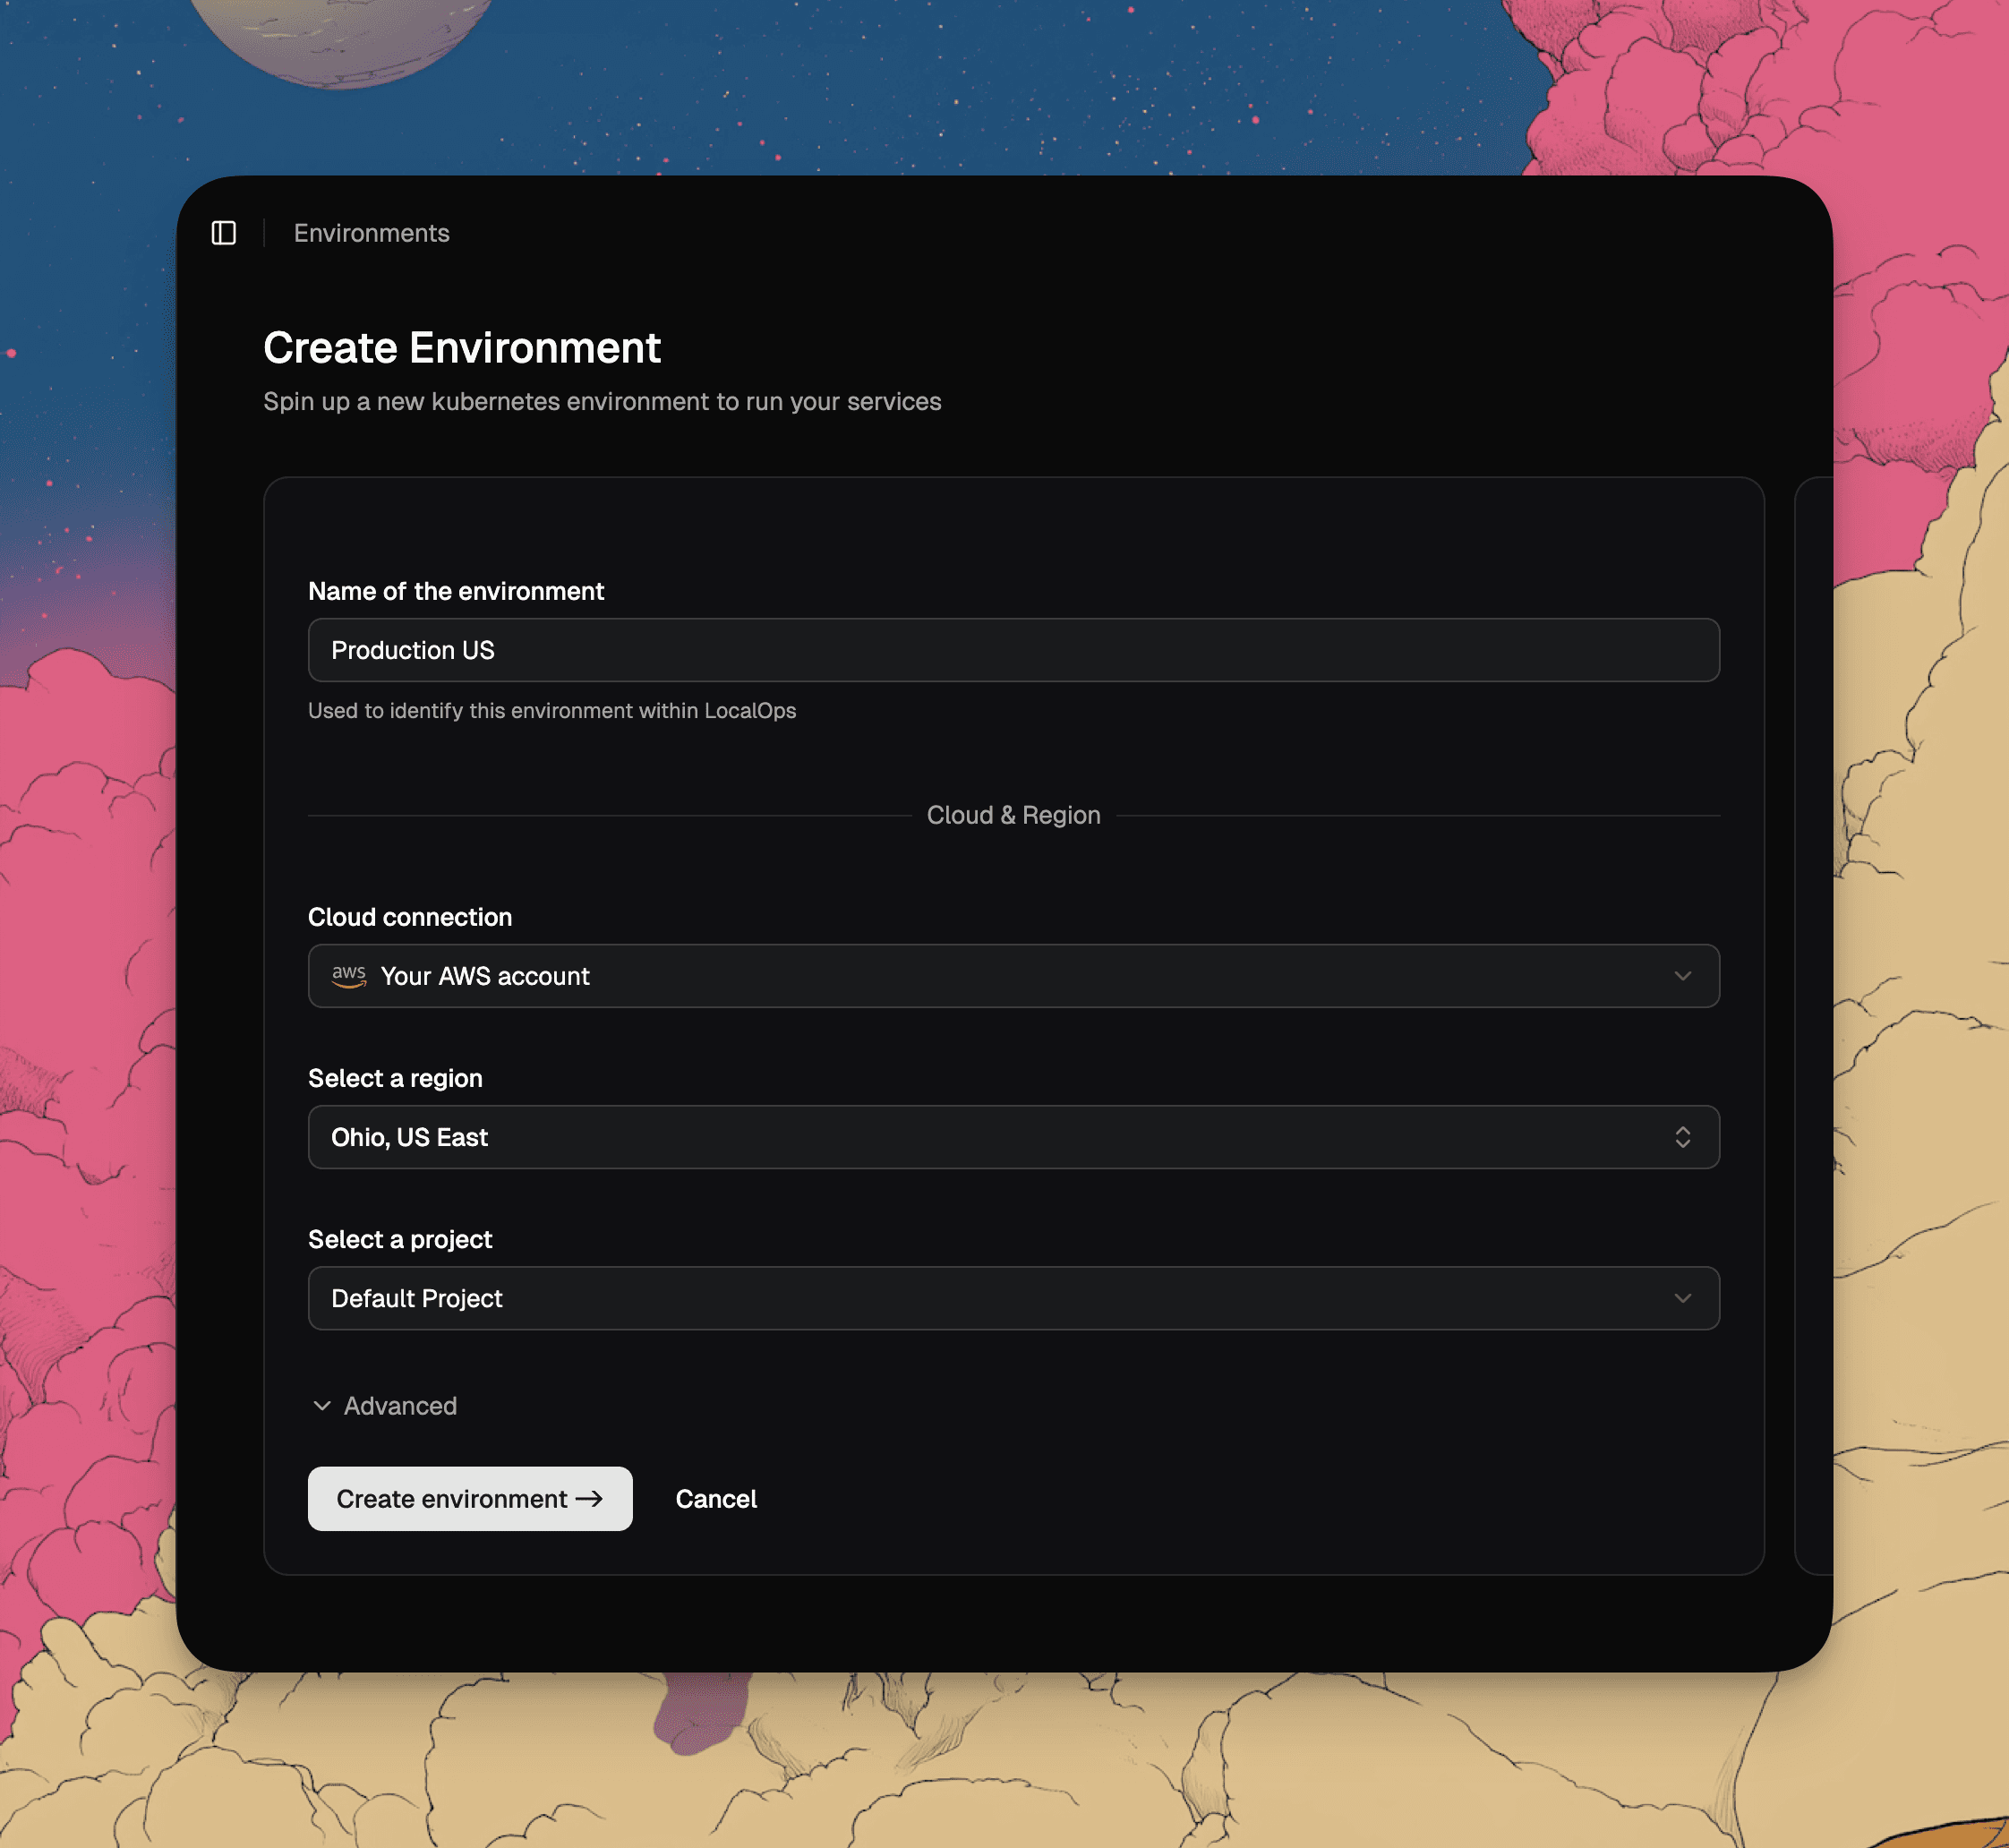Go to Environments breadcrumb
Viewport: 2009px width, 1848px height.
click(371, 233)
